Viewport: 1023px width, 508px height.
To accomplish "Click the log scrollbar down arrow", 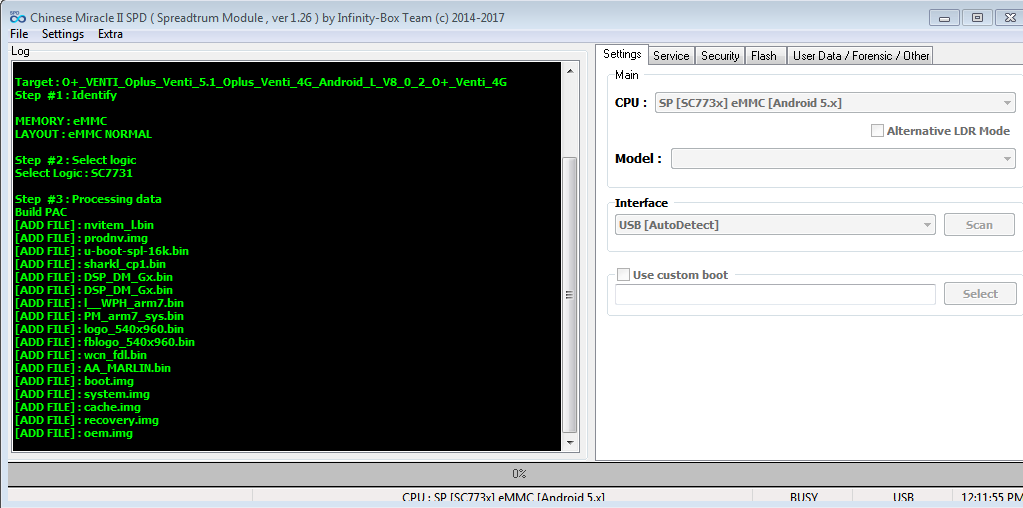I will (x=570, y=443).
